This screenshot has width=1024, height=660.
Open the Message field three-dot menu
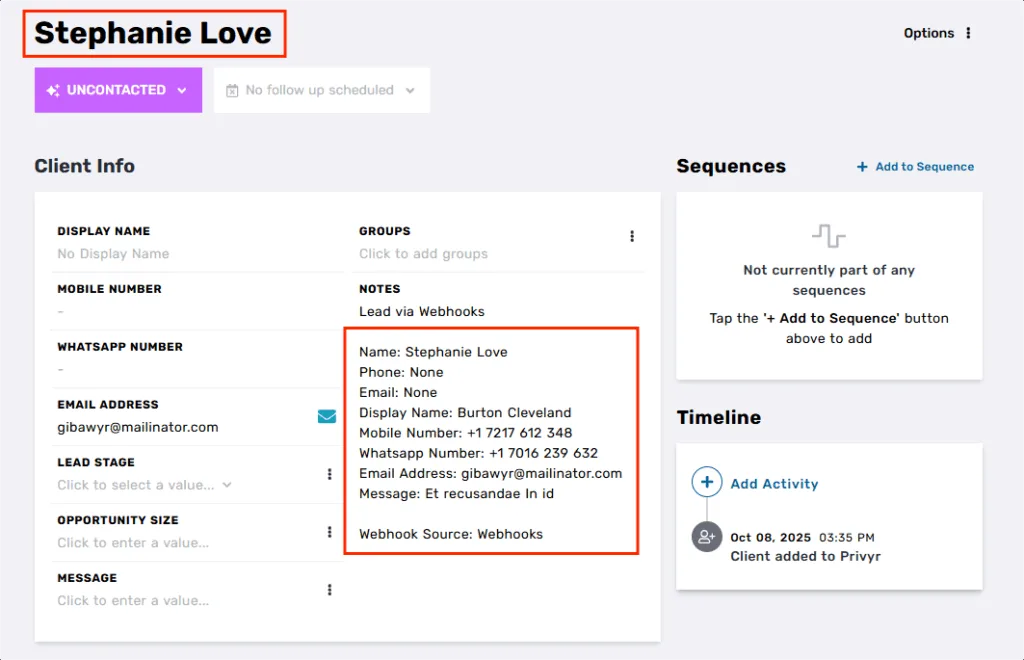(329, 590)
